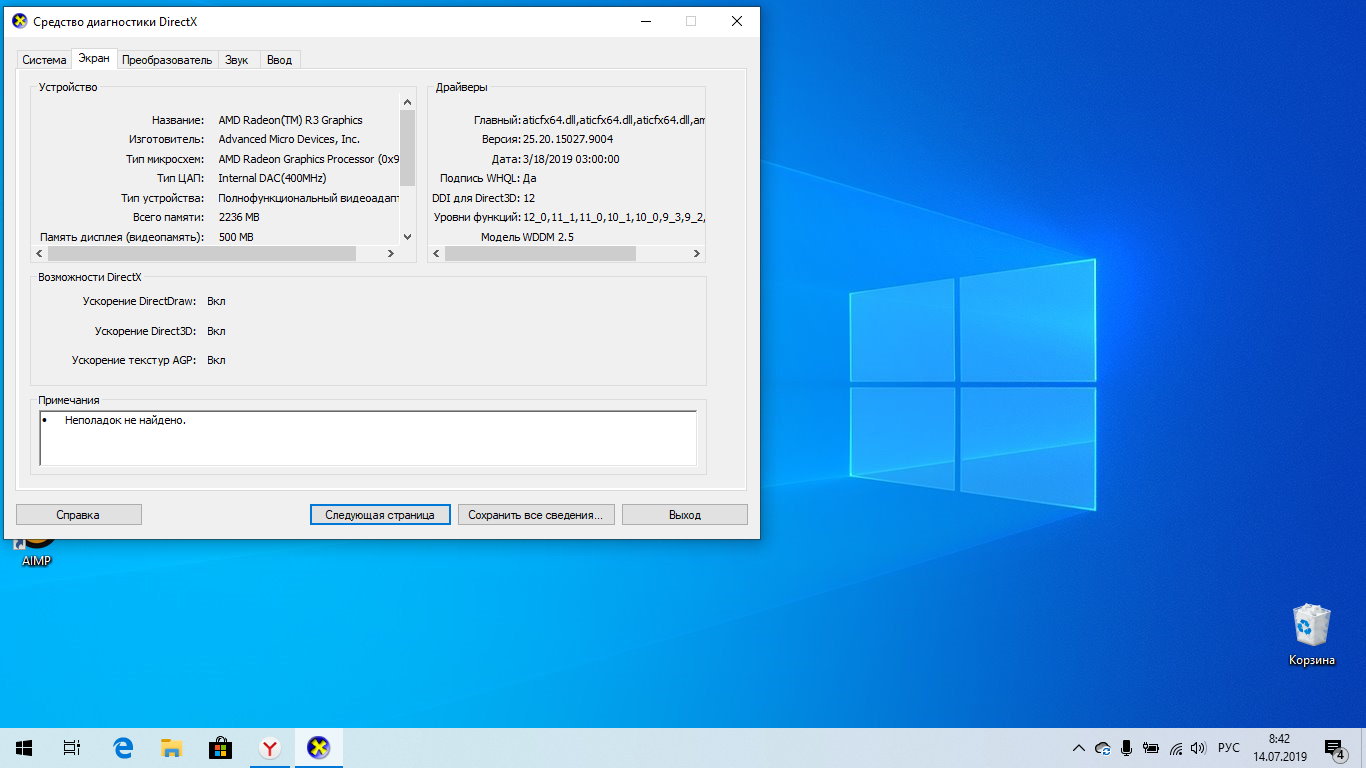This screenshot has height=768, width=1366.
Task: Click driver version 25.20.15027.9004
Action: 568,139
